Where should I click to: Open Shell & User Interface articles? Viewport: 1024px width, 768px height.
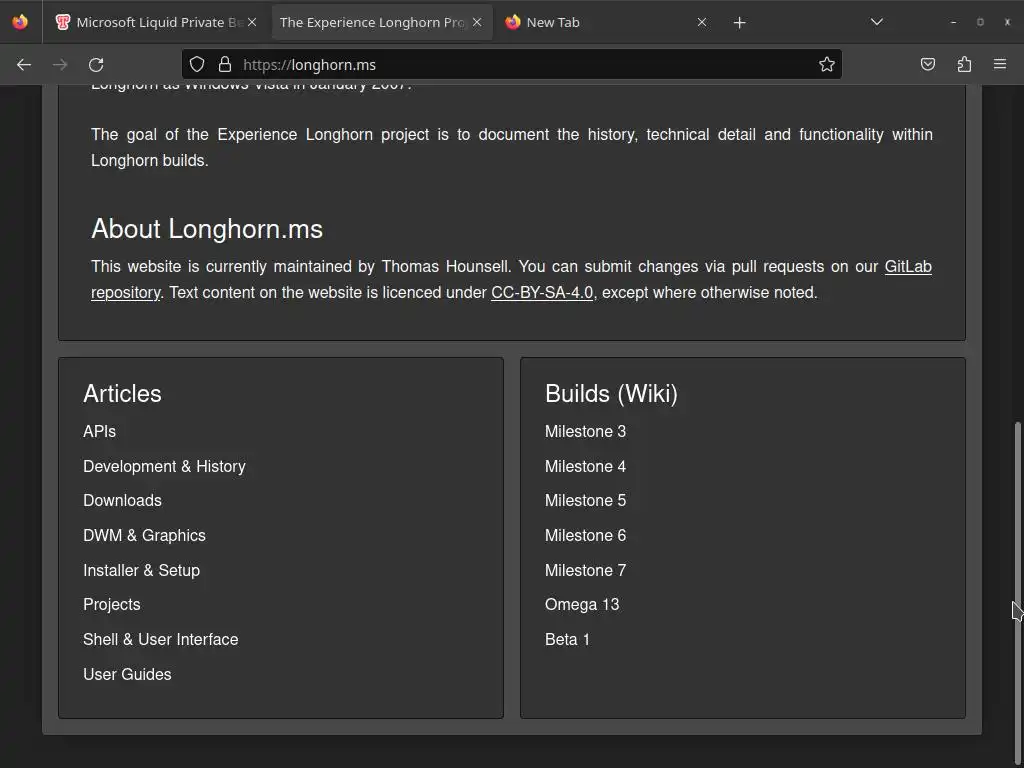point(161,639)
